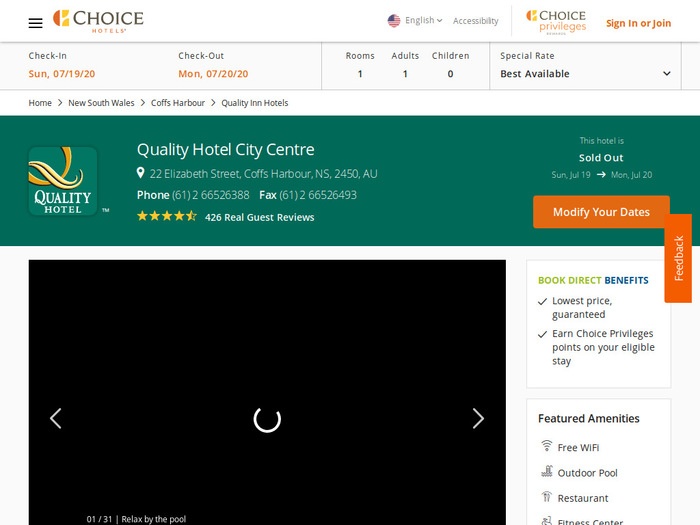Click the Choice Hotels logo
The image size is (700, 525).
coord(98,21)
